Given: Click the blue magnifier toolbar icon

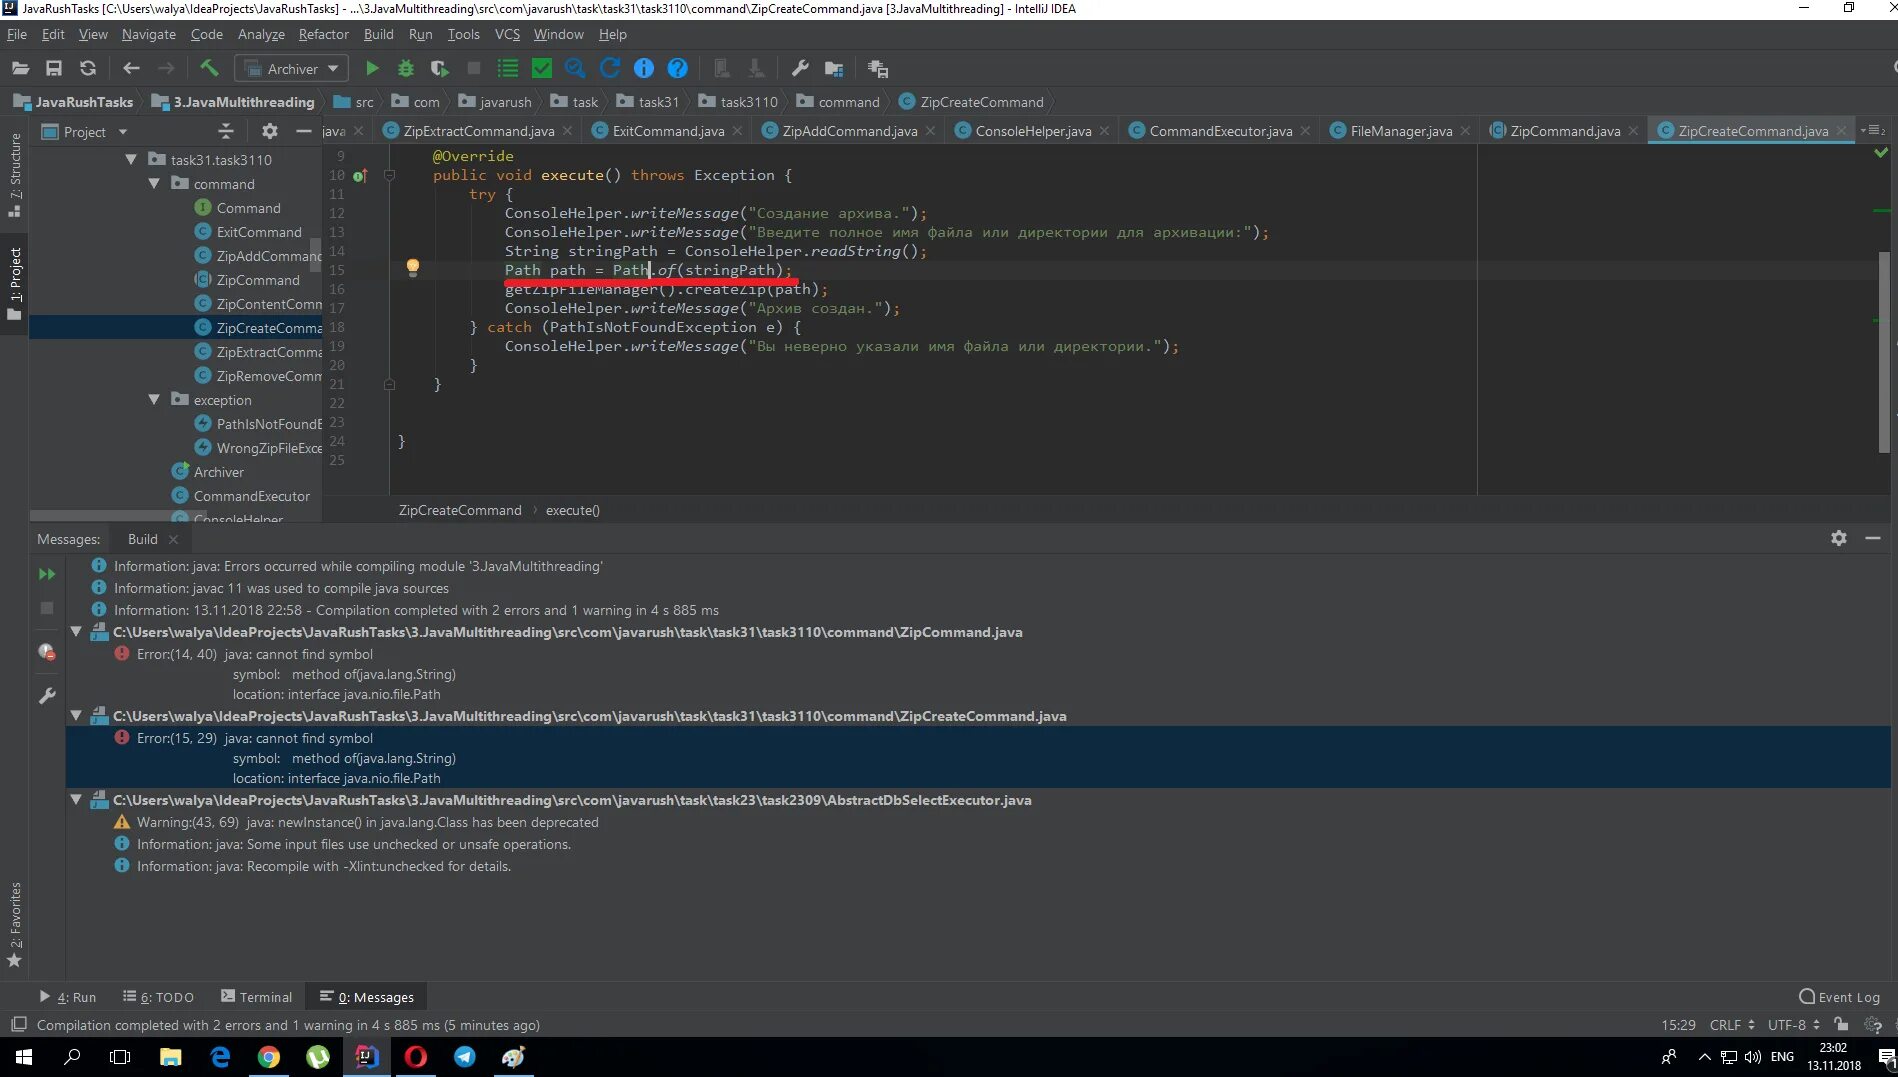Looking at the screenshot, I should [575, 68].
